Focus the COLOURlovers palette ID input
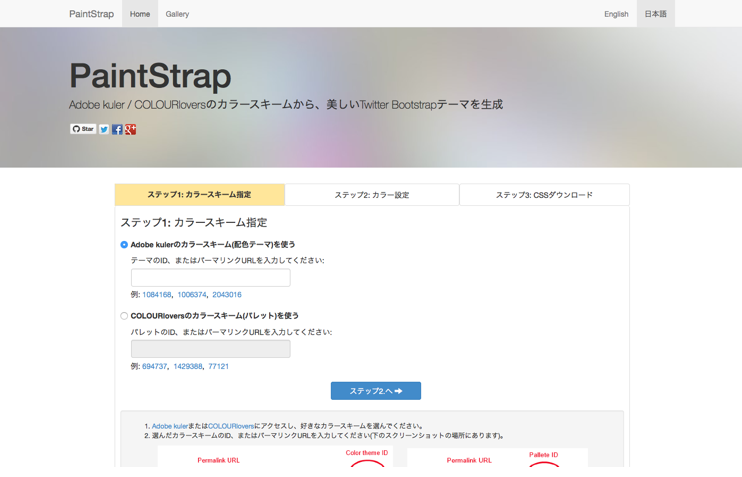 [211, 349]
